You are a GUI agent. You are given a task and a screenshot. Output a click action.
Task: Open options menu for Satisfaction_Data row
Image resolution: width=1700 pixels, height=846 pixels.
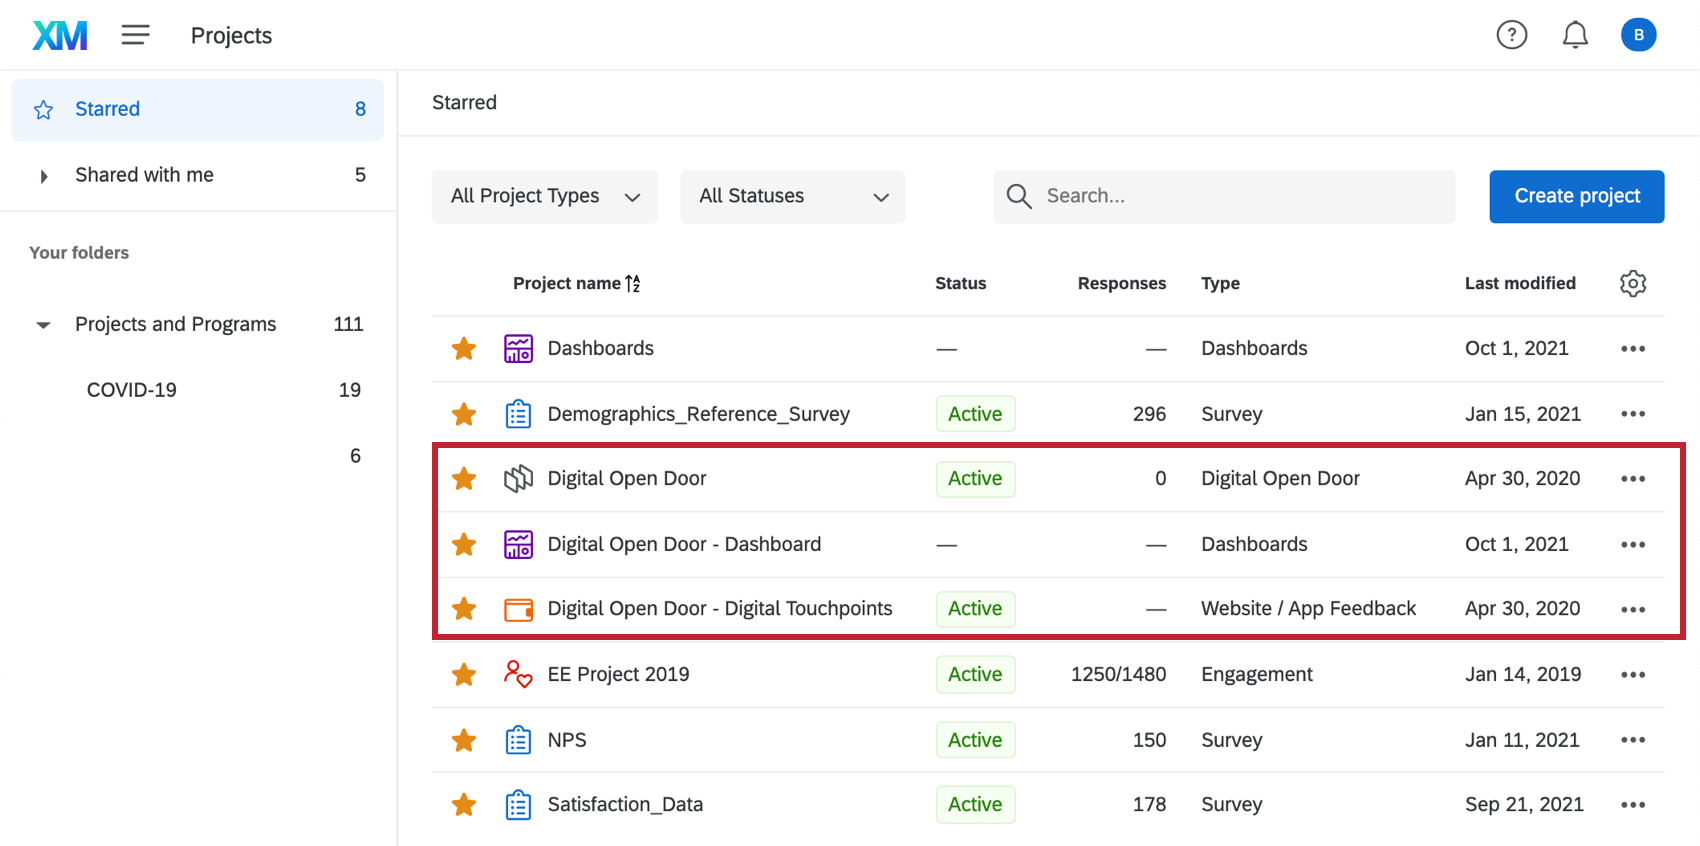point(1632,805)
